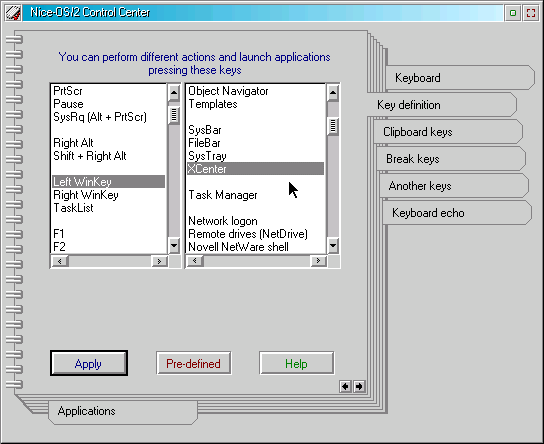Click the actions list scroll-up arrow
The image size is (544, 444).
point(333,93)
